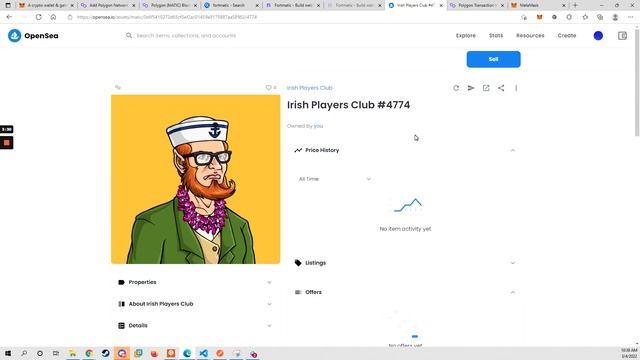Open the wallet icon in header
The height and width of the screenshot is (360, 640).
[622, 36]
